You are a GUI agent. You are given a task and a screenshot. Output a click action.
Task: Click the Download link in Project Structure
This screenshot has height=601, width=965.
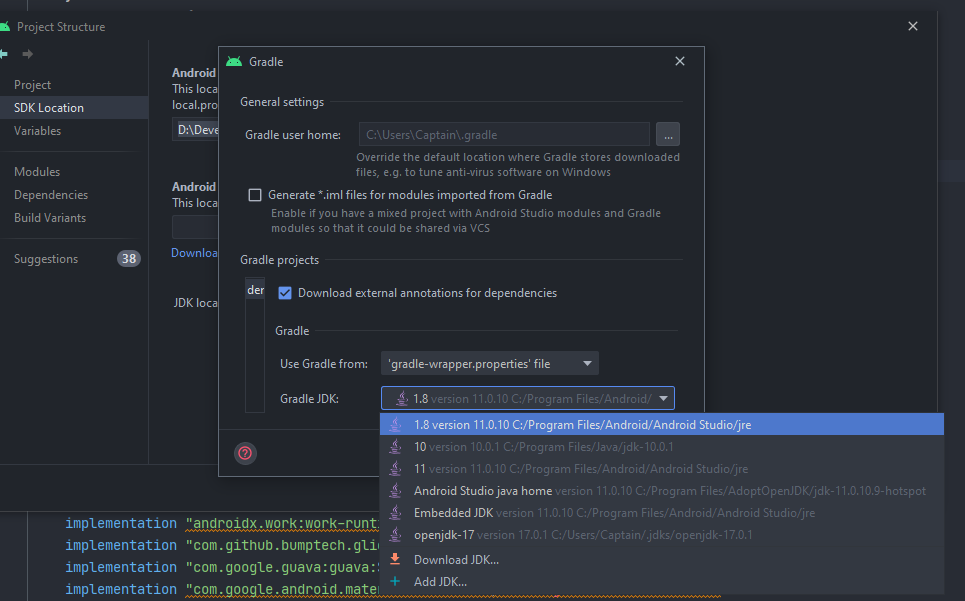tap(194, 253)
